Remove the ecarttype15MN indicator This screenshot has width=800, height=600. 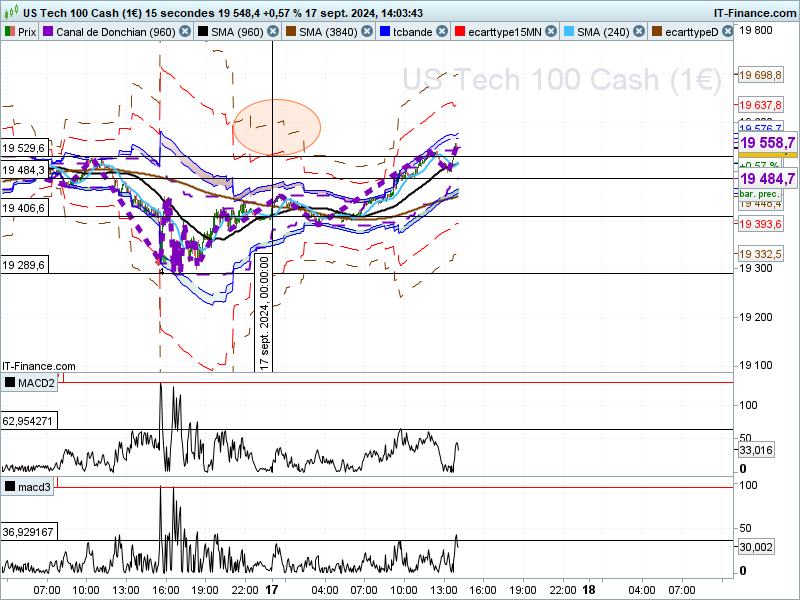551,32
